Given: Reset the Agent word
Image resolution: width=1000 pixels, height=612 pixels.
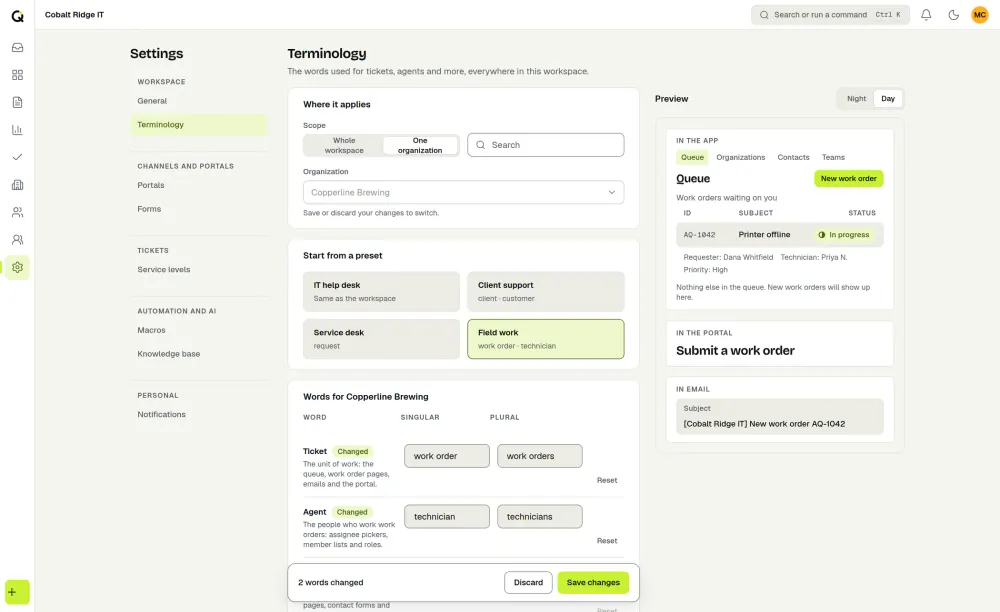Looking at the screenshot, I should (x=607, y=541).
